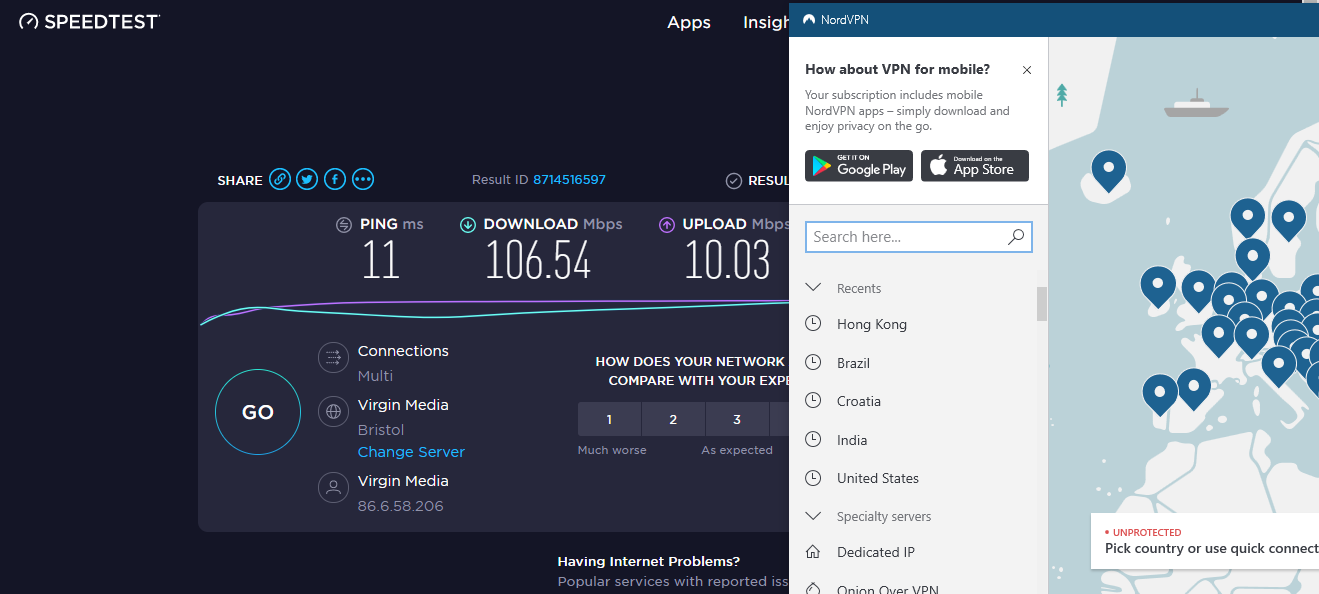
Task: Select the Iceland map pin
Action: point(1108,171)
